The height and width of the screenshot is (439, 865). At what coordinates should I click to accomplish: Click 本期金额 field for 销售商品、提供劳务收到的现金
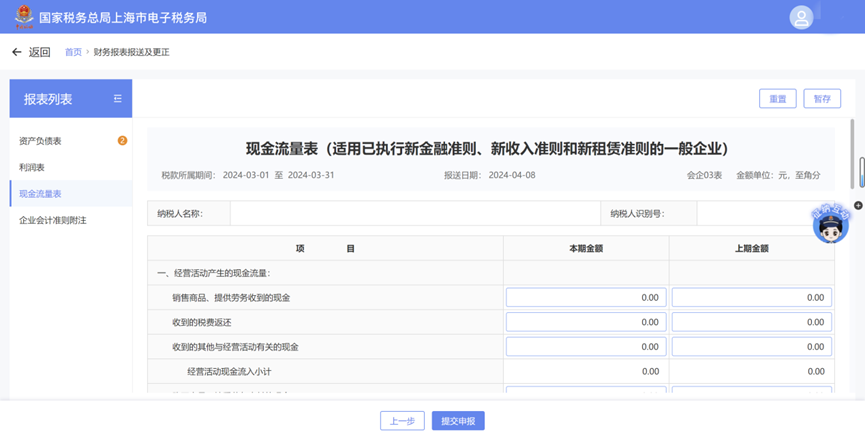point(586,297)
